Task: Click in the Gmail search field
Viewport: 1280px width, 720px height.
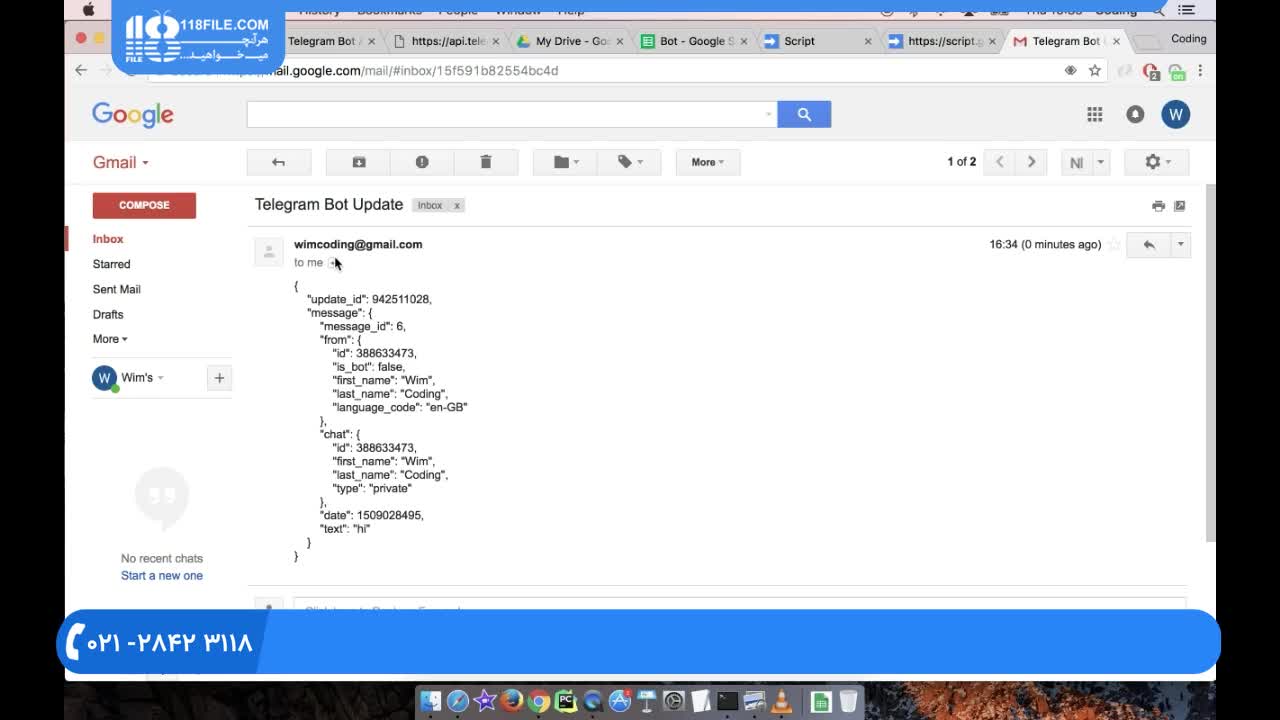Action: (505, 115)
